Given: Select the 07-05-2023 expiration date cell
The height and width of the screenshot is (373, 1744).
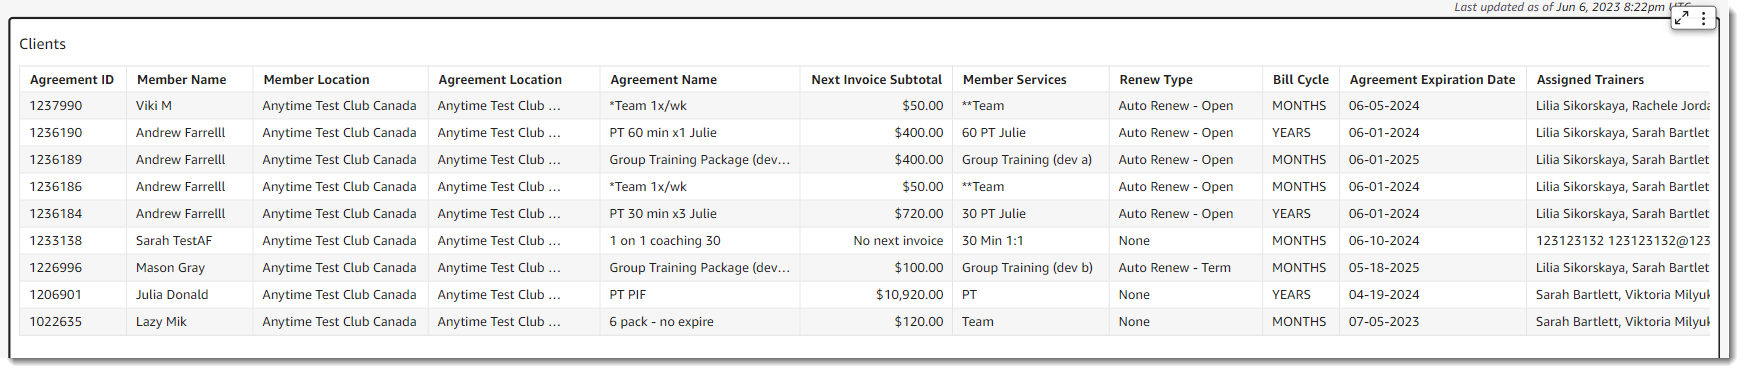Looking at the screenshot, I should [1384, 321].
